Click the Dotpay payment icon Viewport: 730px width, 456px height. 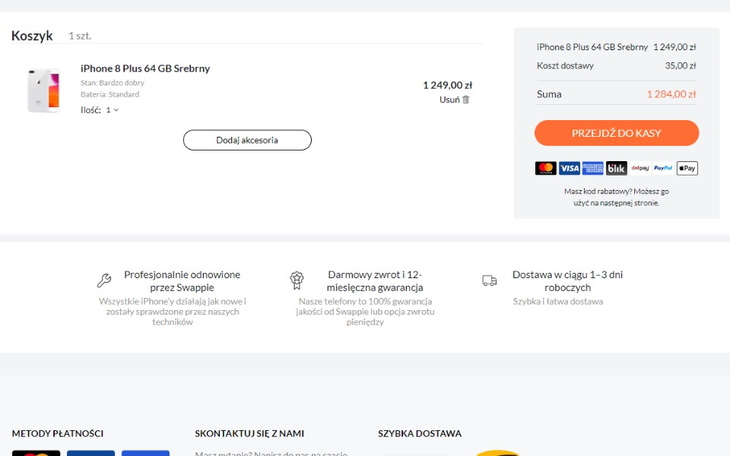coord(640,168)
